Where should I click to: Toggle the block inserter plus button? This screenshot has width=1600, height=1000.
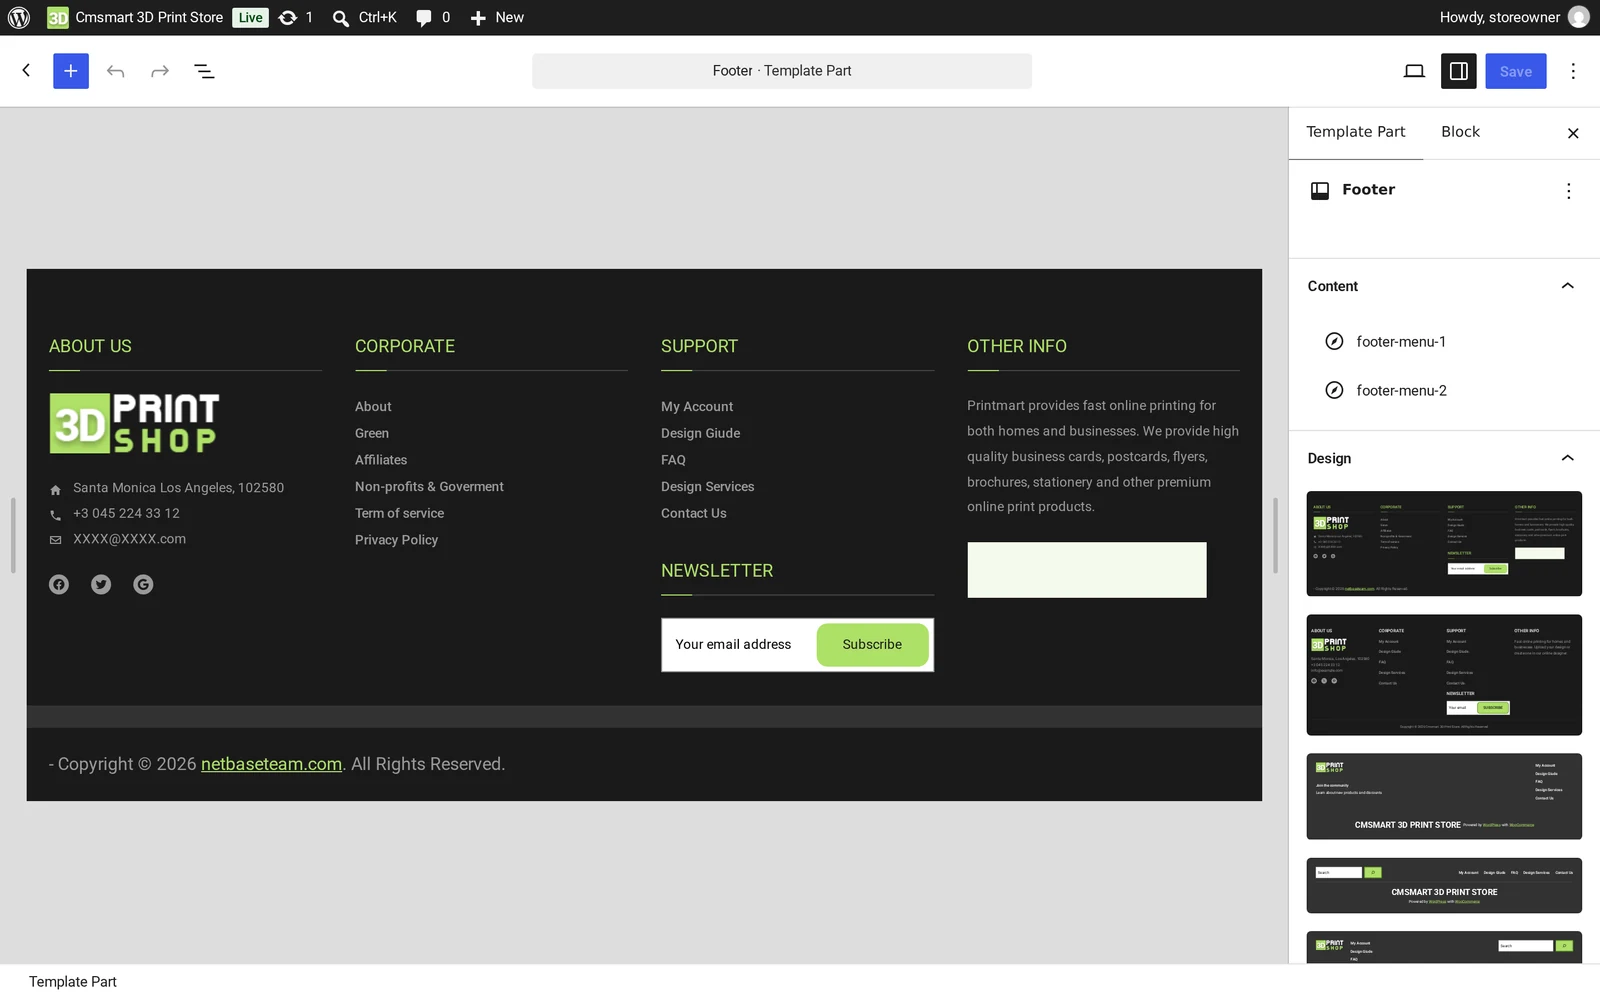[71, 71]
